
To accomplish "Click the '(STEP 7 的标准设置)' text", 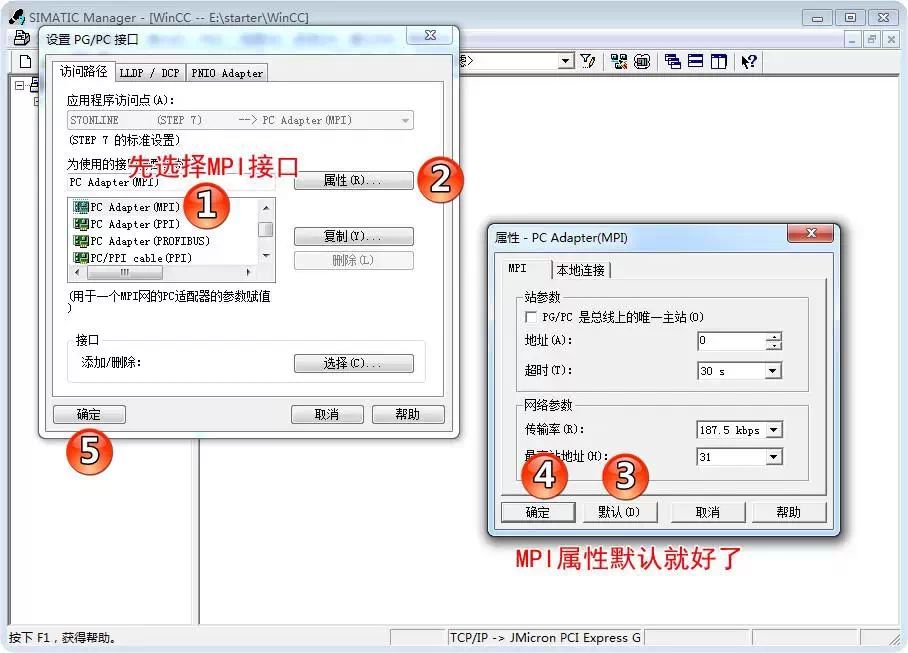I will click(x=124, y=140).
